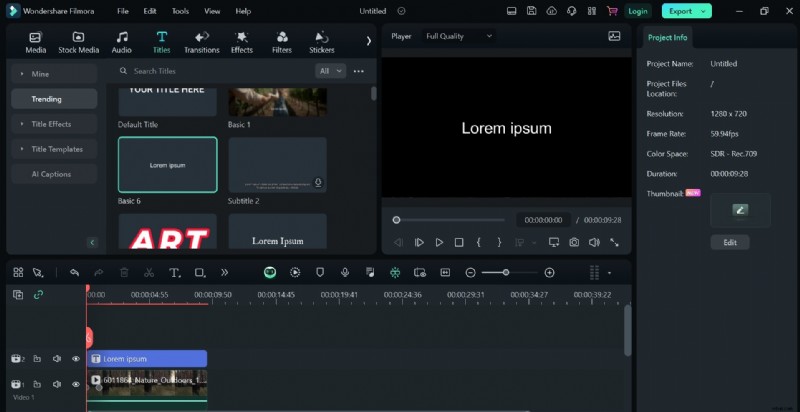Screen dimensions: 800x412
Task: Mute track 2 speaker icon
Action: [x=57, y=359]
